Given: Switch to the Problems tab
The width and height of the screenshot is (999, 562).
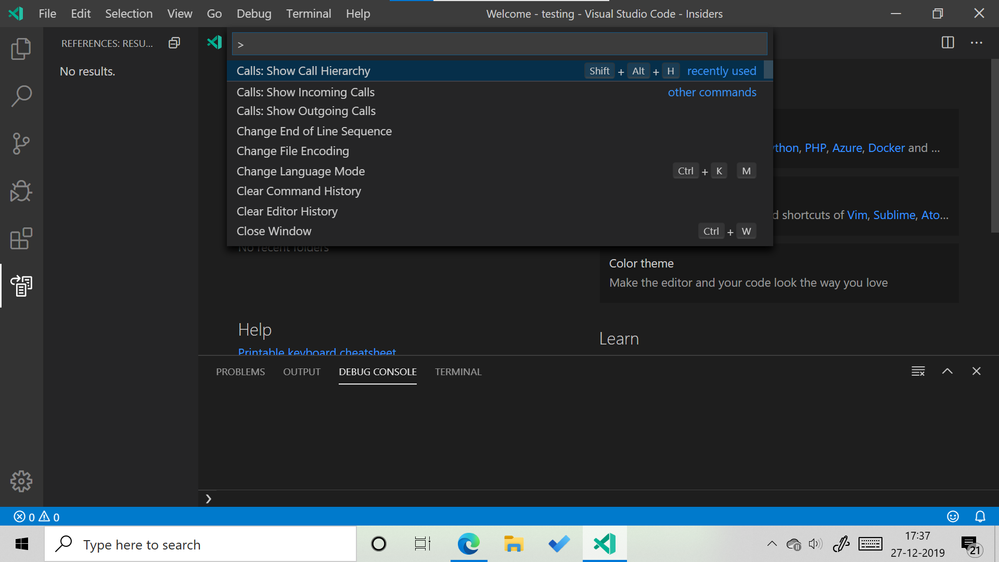Looking at the screenshot, I should pyautogui.click(x=240, y=371).
